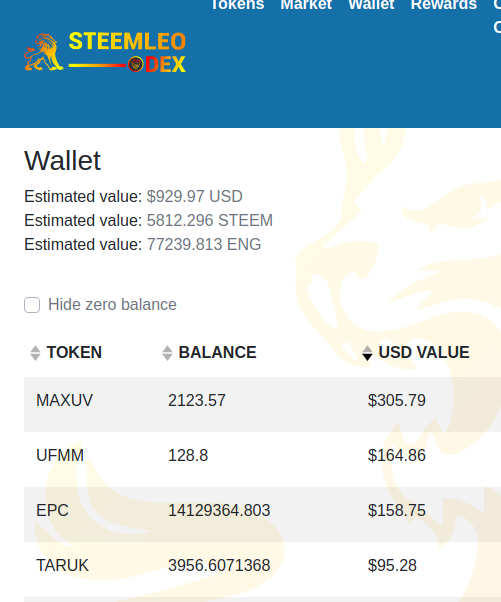Screen dimensions: 501x602
Task: Sort by the BALANCE column arrows icon
Action: [x=167, y=353]
